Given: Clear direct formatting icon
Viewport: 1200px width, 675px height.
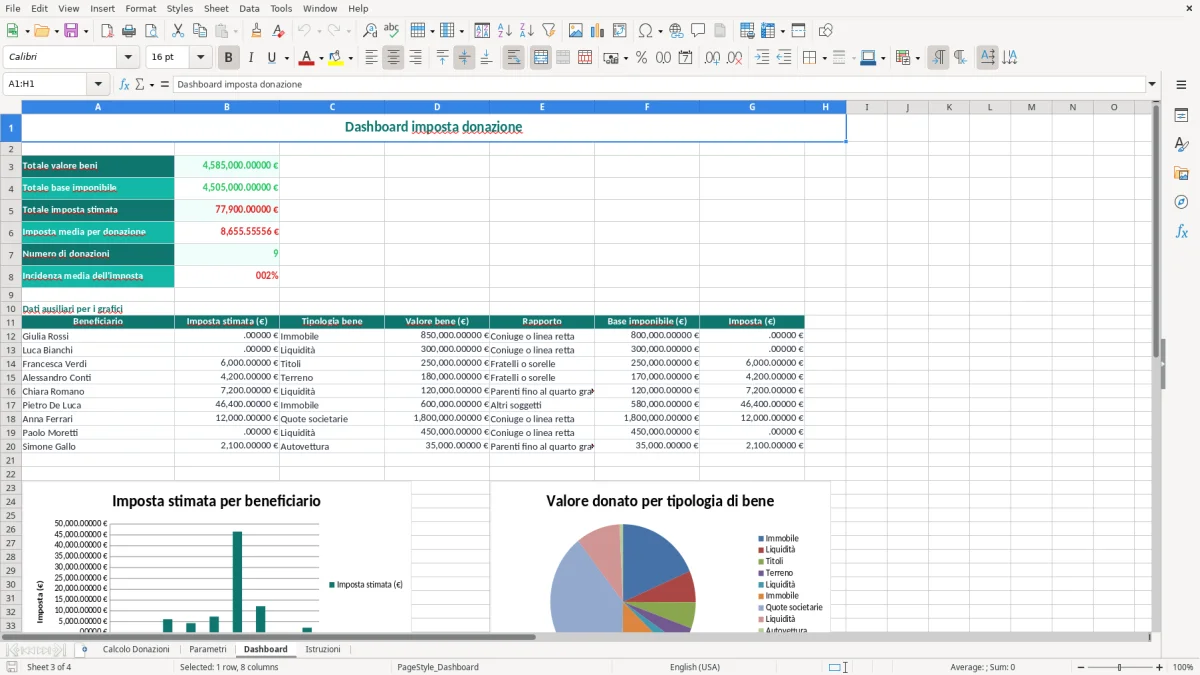Looking at the screenshot, I should coord(278,31).
